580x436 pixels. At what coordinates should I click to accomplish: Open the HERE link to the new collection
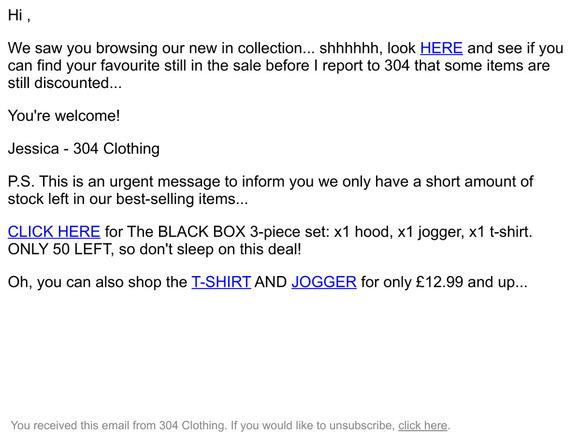click(x=441, y=48)
